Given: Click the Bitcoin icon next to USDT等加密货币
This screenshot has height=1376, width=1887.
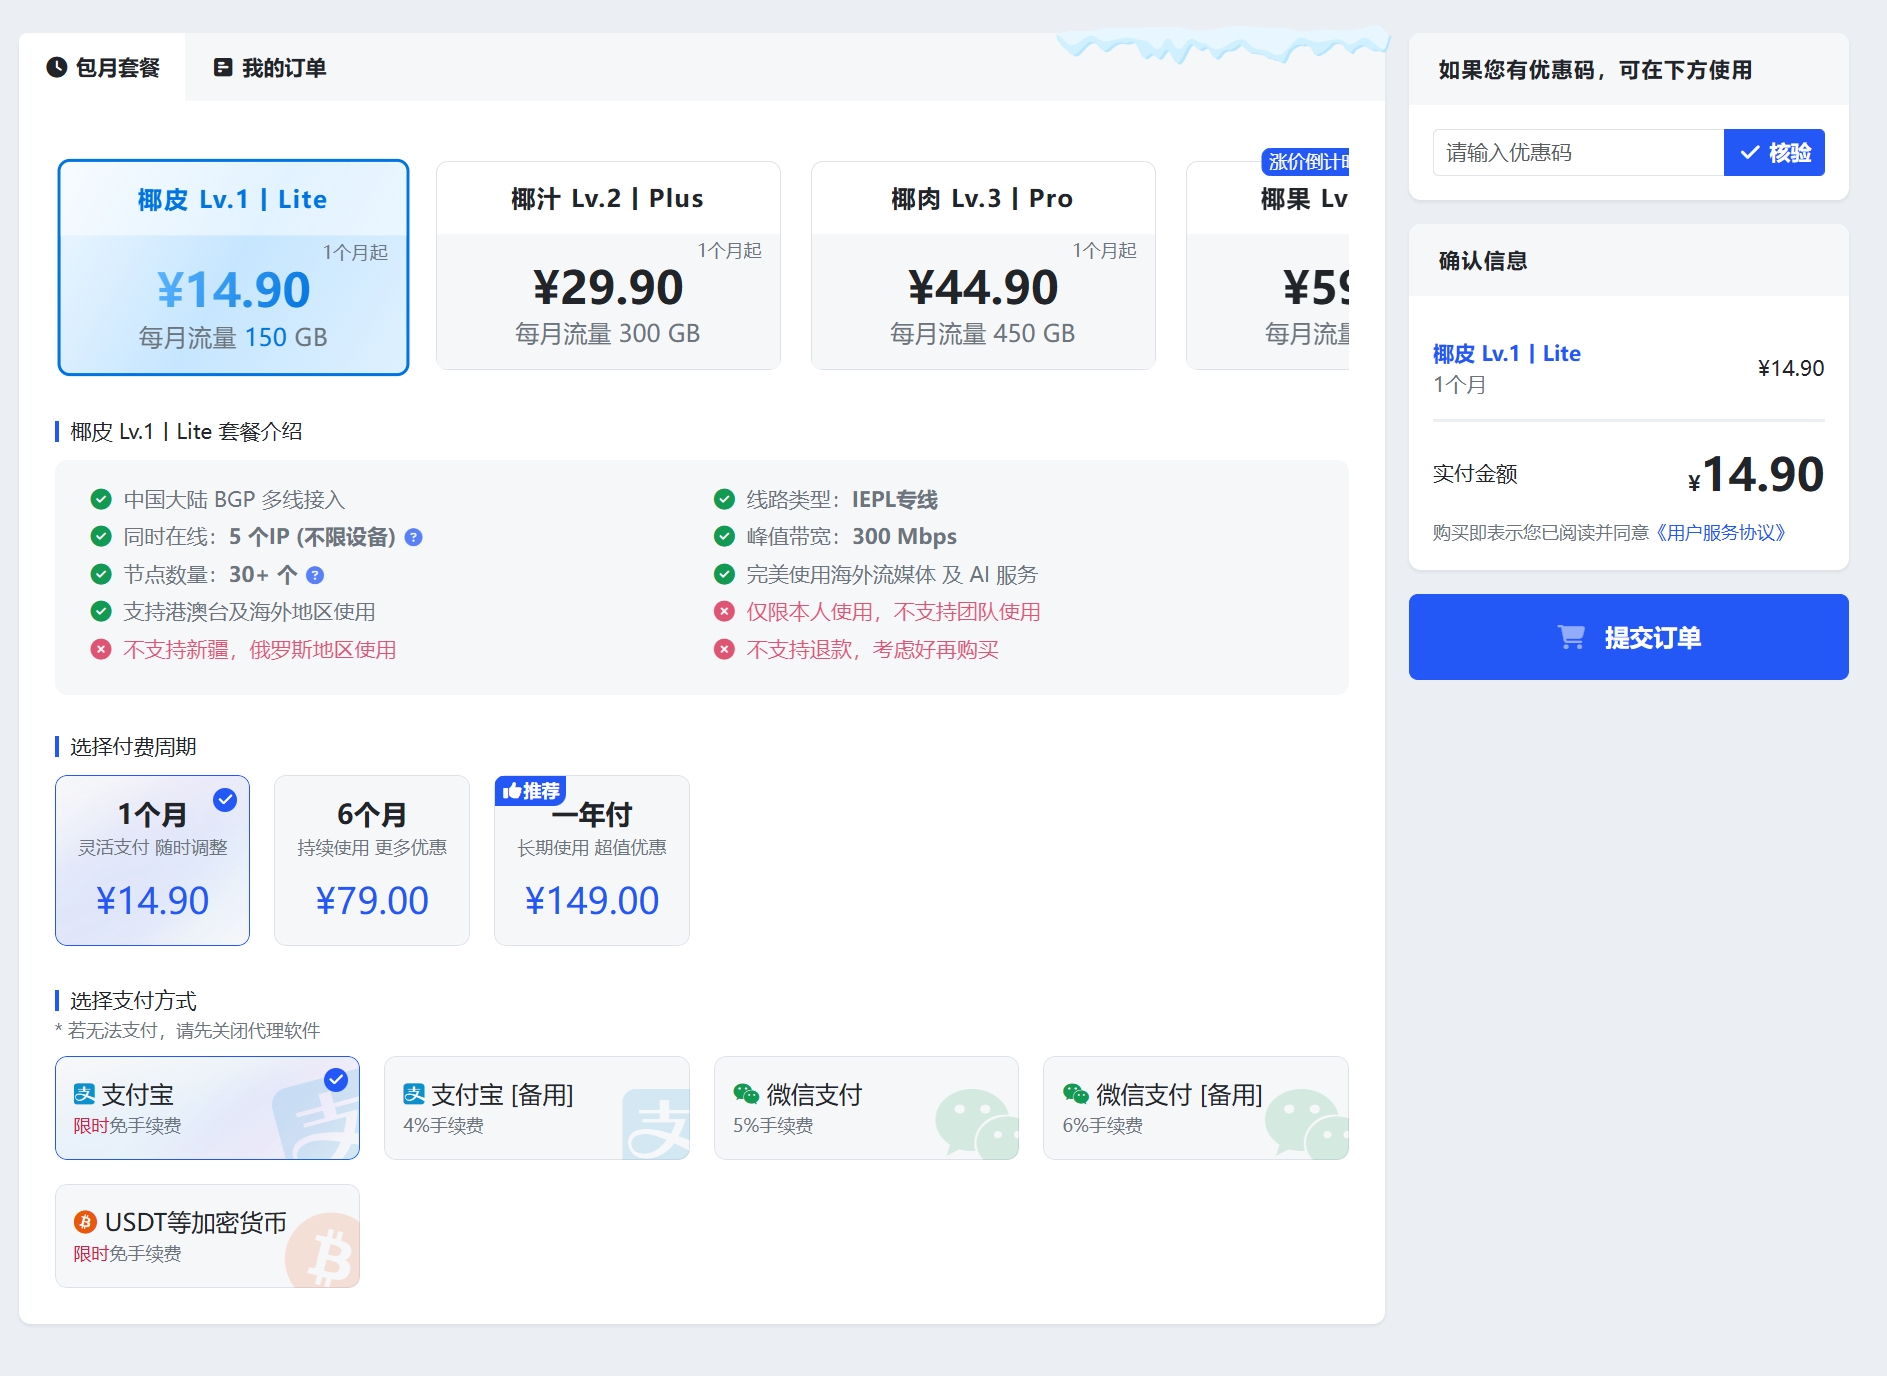Looking at the screenshot, I should 85,1222.
